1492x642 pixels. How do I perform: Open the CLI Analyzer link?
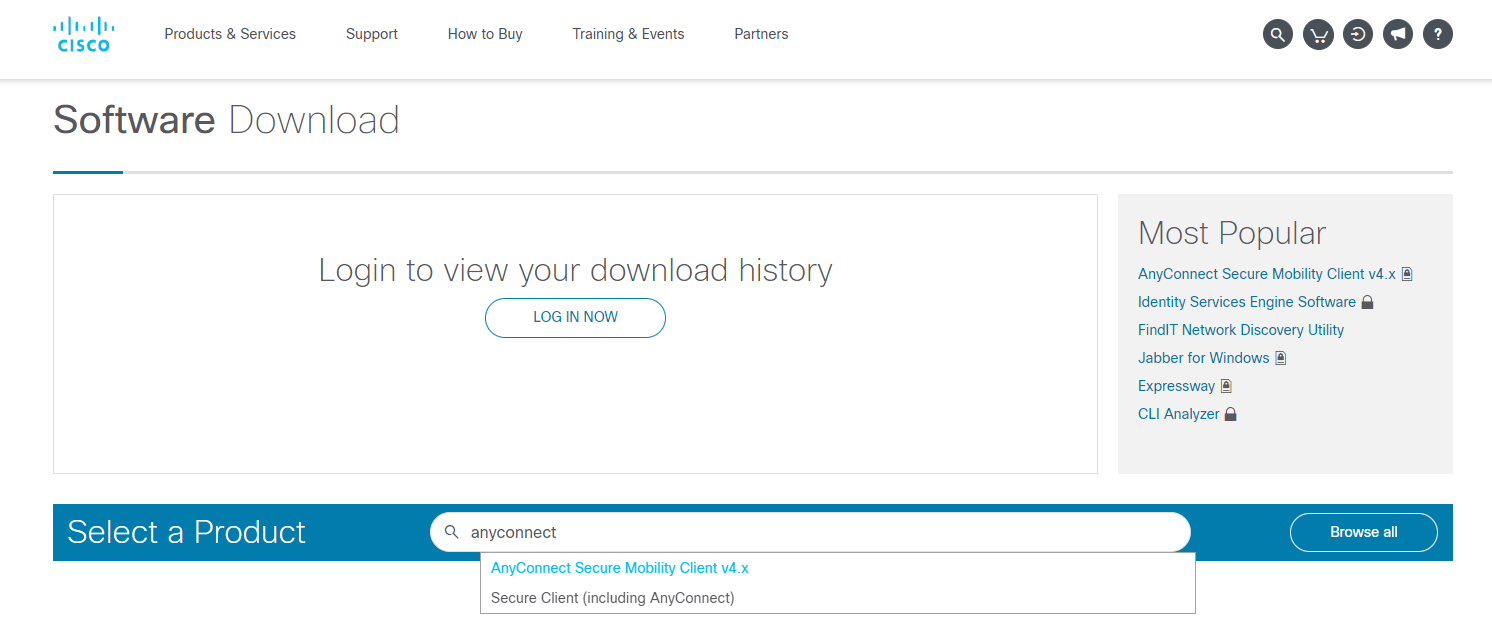click(x=1179, y=414)
